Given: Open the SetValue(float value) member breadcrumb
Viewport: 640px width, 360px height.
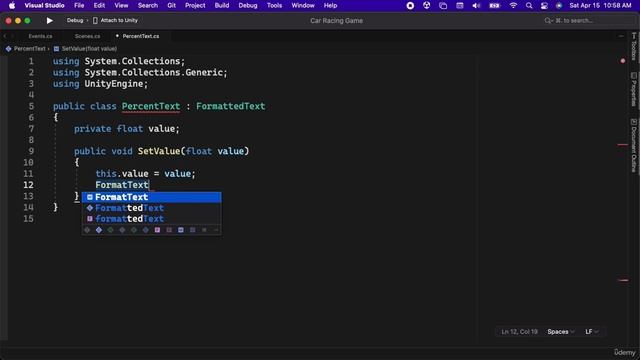Looking at the screenshot, I should (x=85, y=49).
